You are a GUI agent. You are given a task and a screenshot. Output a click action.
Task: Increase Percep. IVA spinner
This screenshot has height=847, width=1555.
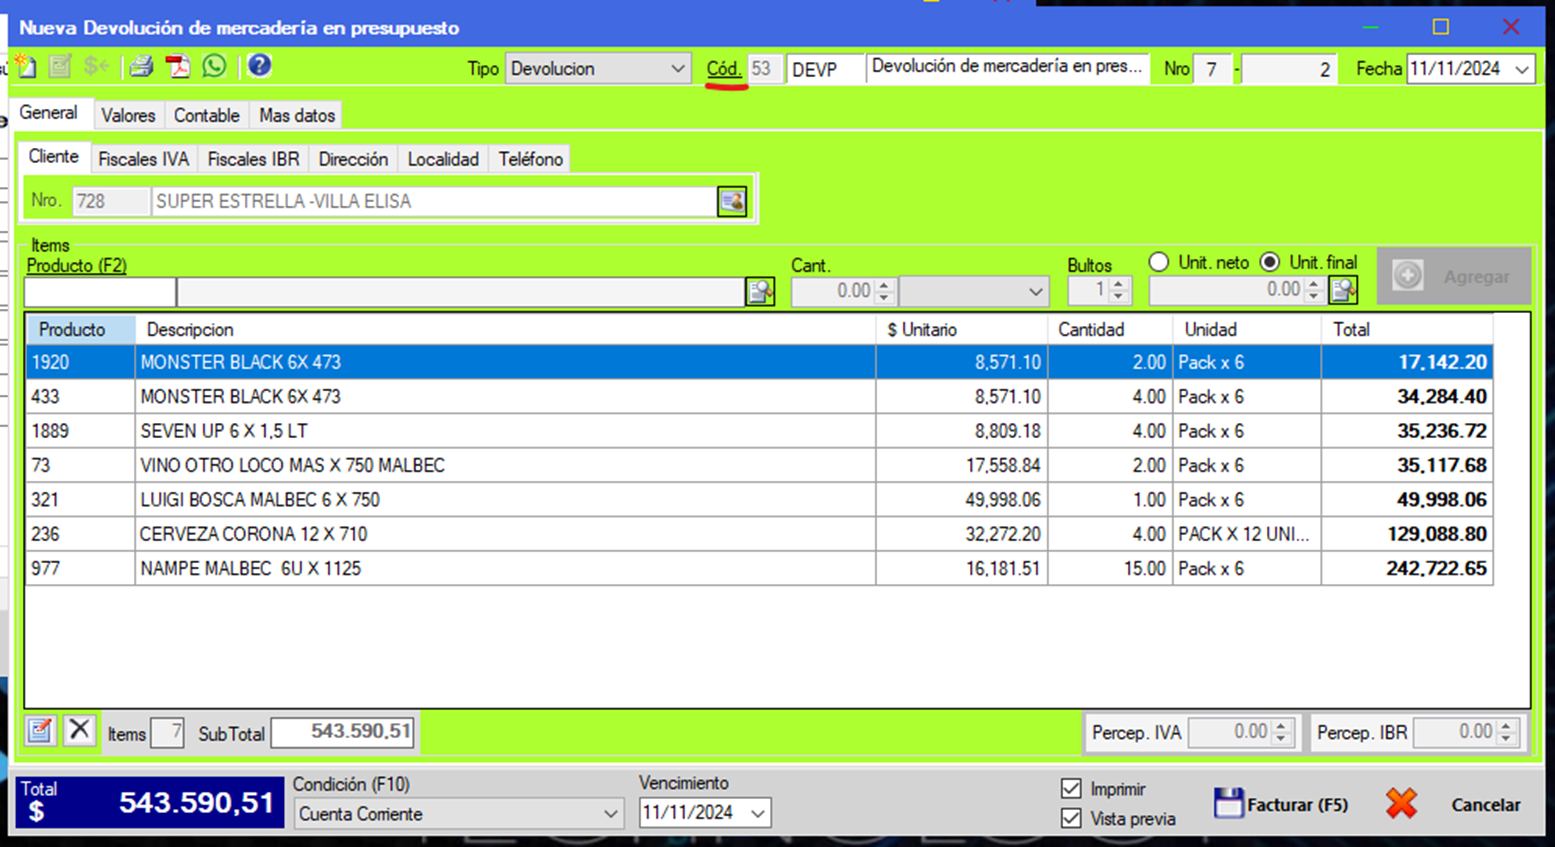coord(1281,726)
